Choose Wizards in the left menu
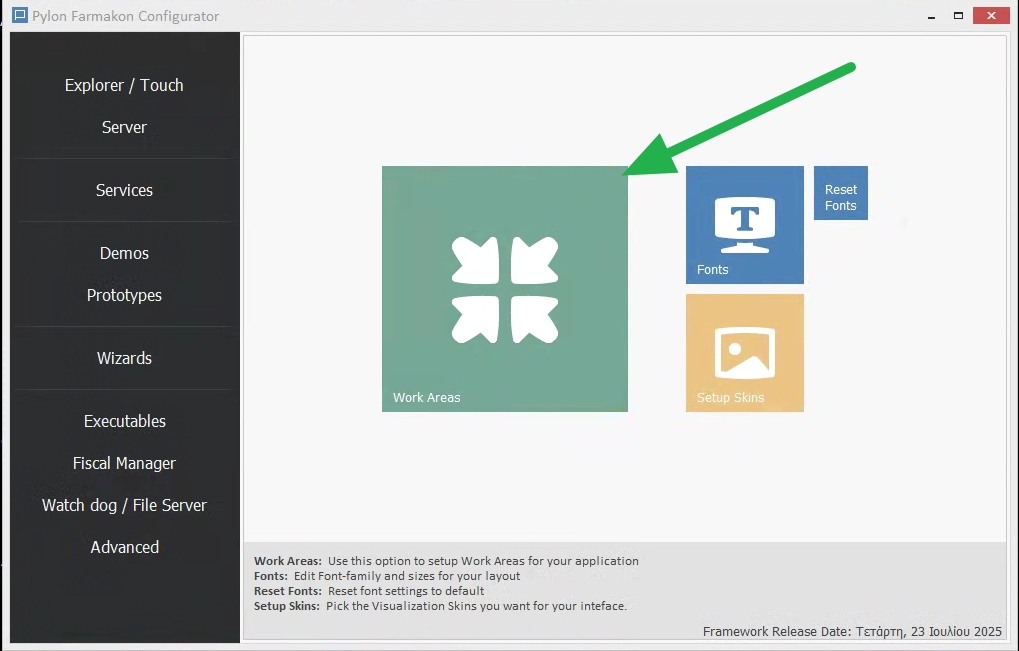This screenshot has width=1019, height=651. click(x=124, y=358)
